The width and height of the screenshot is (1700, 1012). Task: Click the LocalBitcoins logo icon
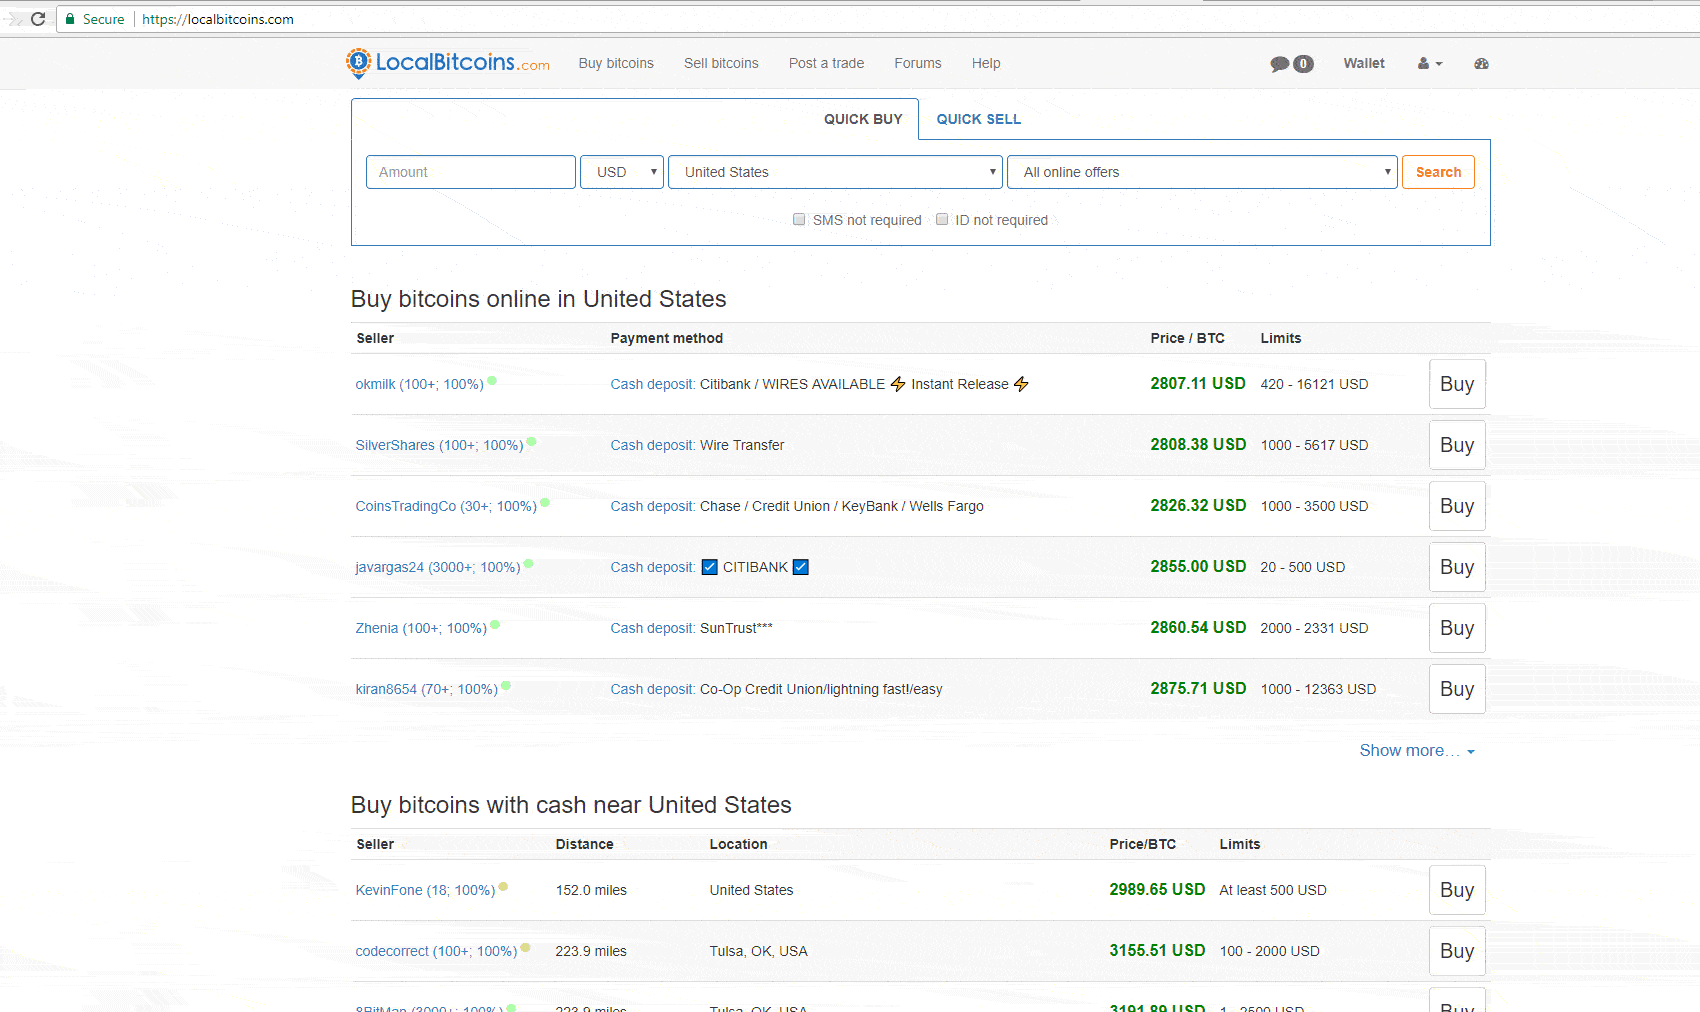[358, 63]
